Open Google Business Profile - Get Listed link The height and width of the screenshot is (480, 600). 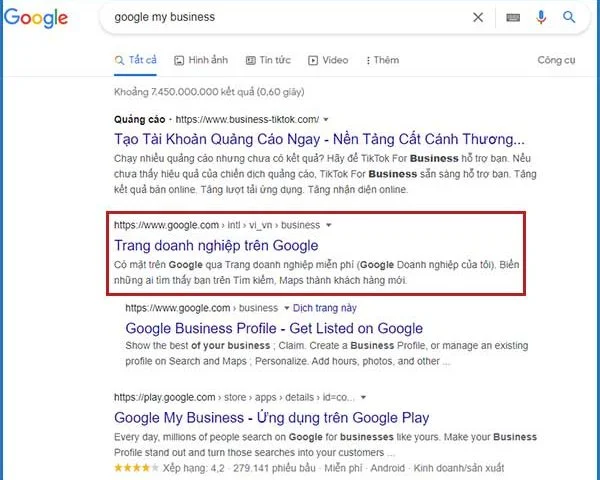[x=274, y=328]
